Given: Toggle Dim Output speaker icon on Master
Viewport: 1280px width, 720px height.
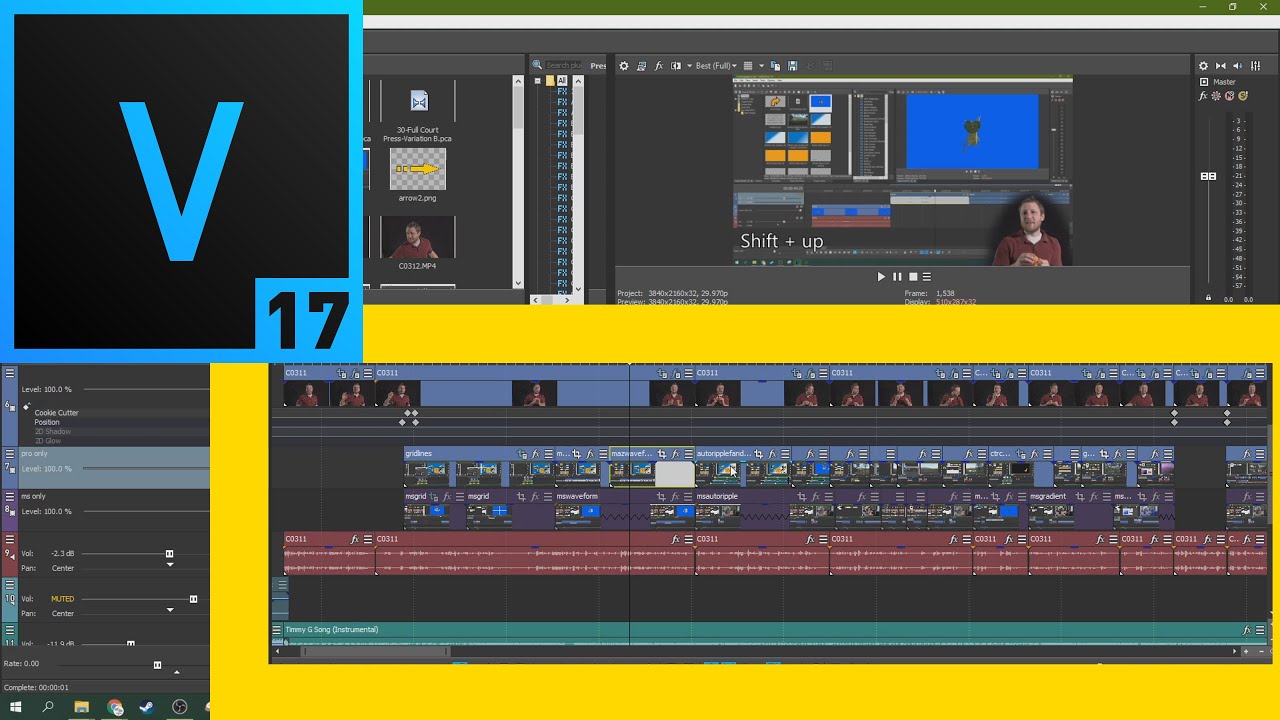Looking at the screenshot, I should 1238,66.
